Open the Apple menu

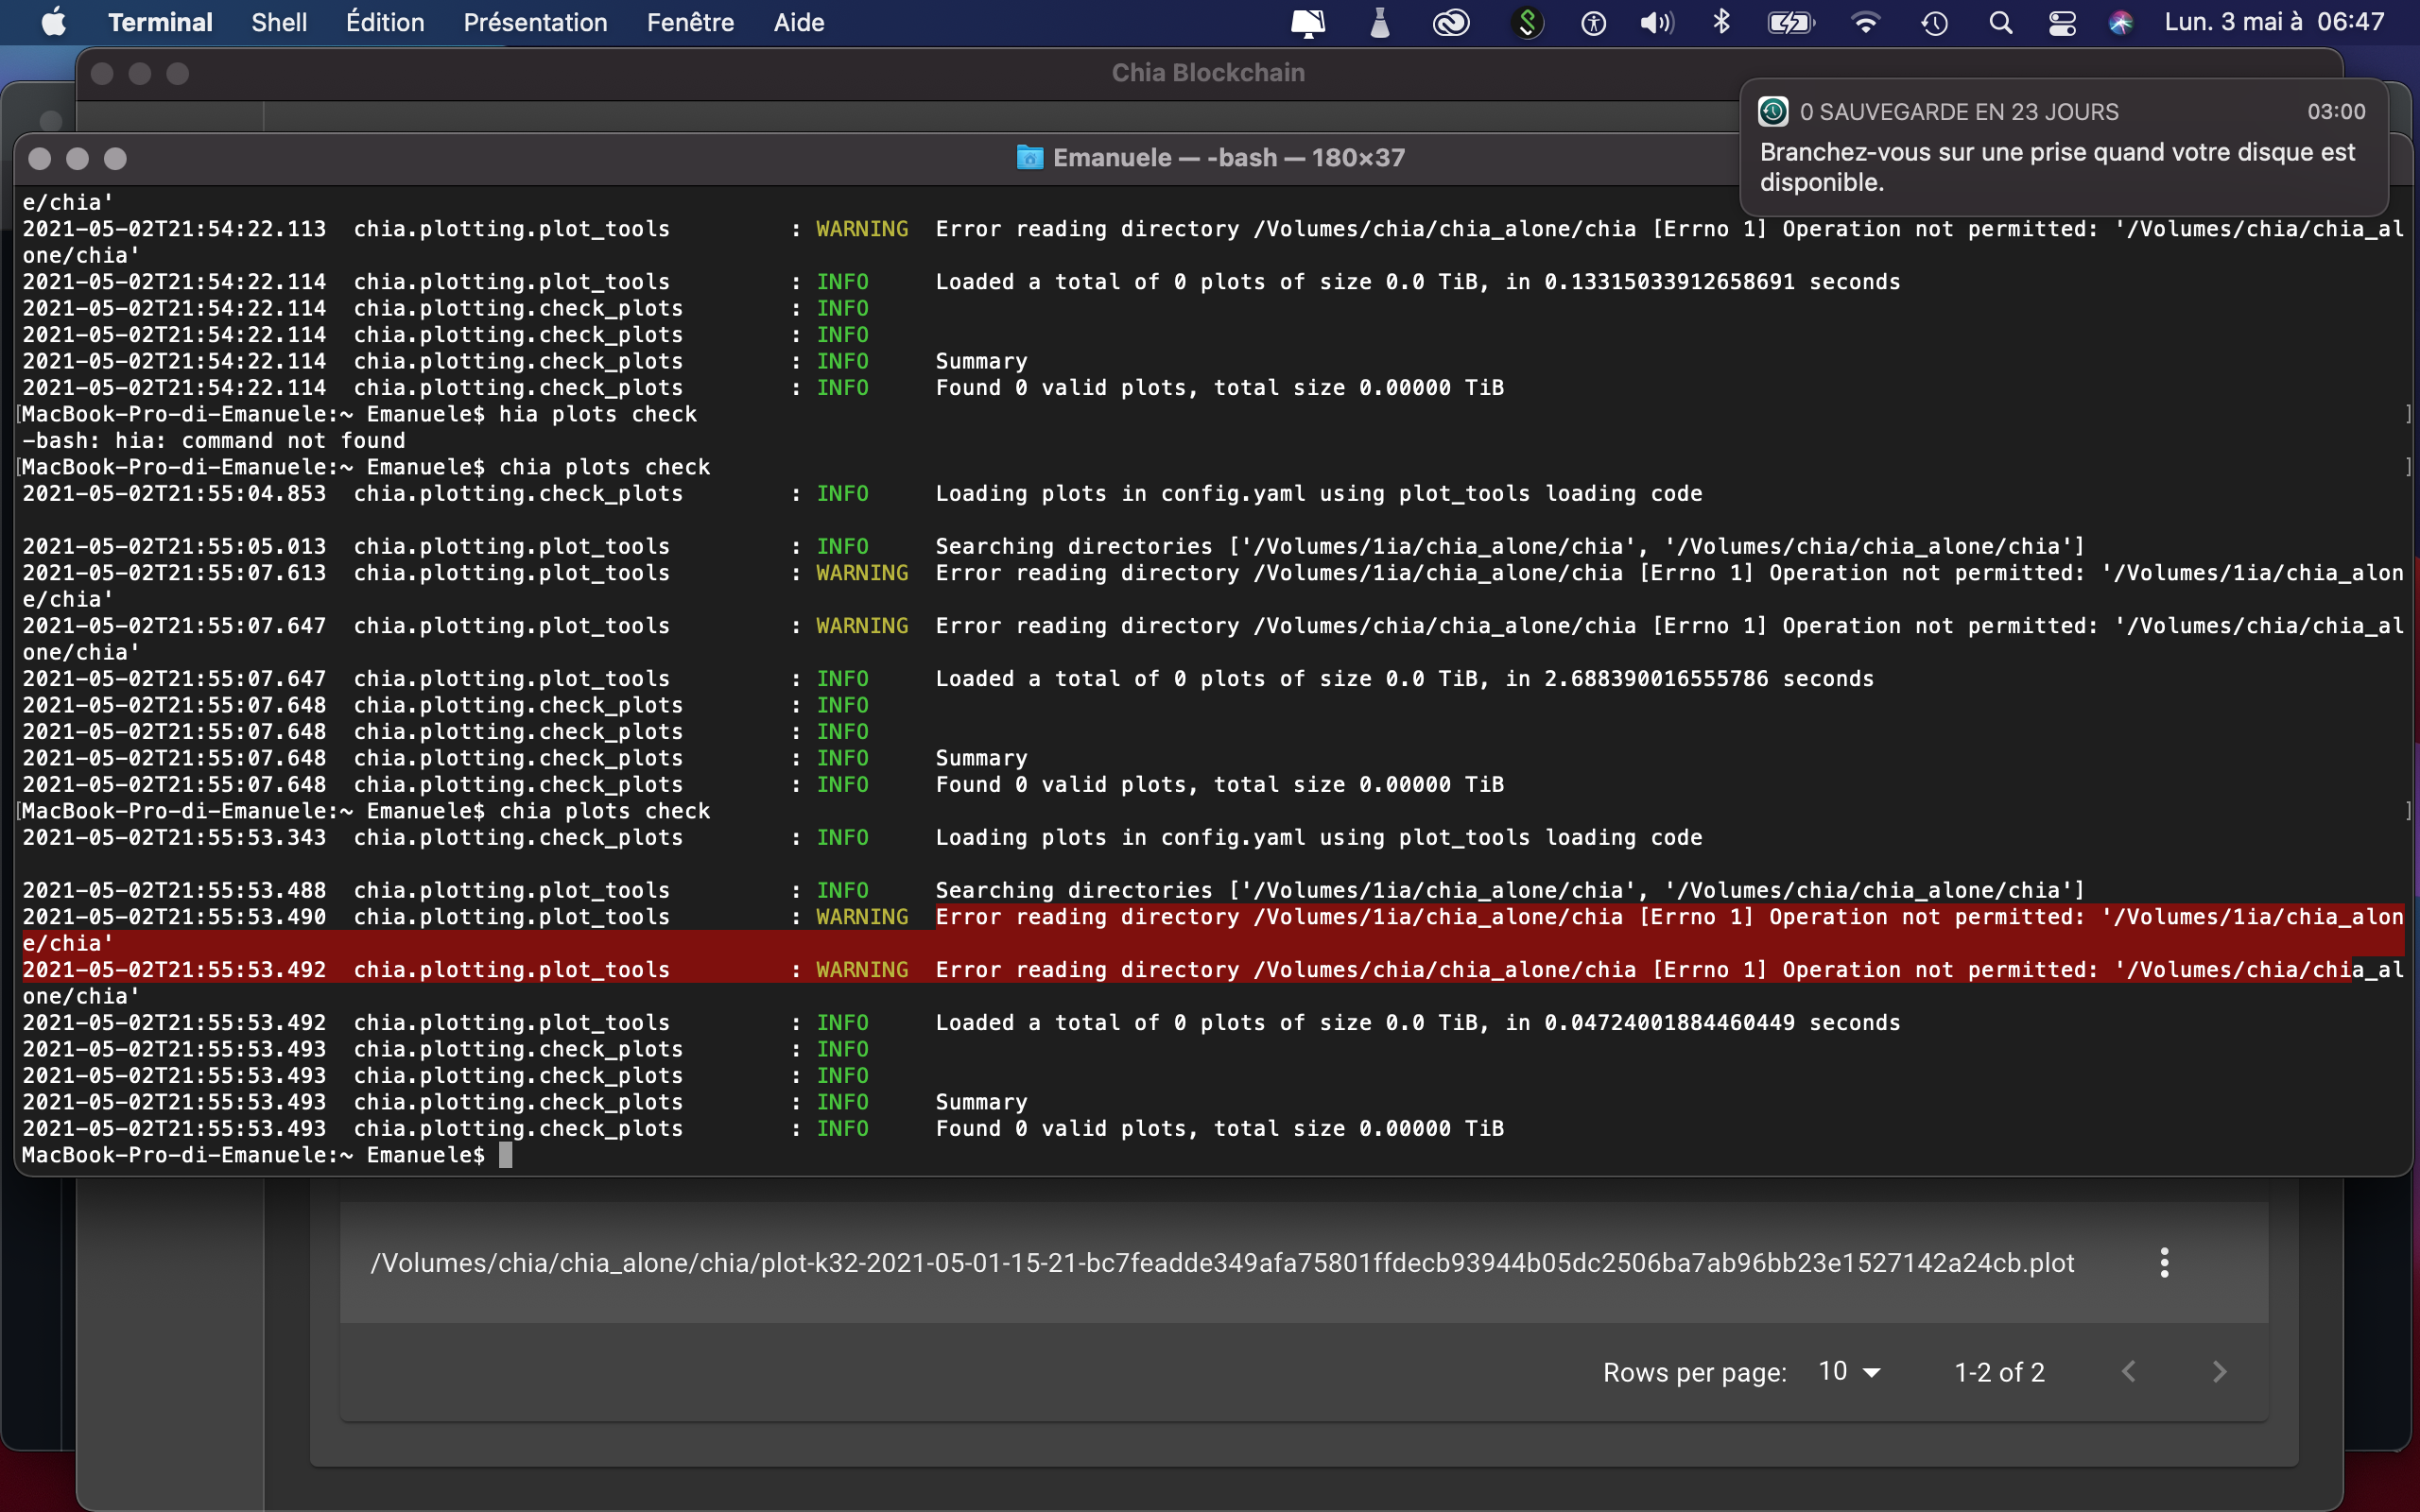[x=54, y=22]
